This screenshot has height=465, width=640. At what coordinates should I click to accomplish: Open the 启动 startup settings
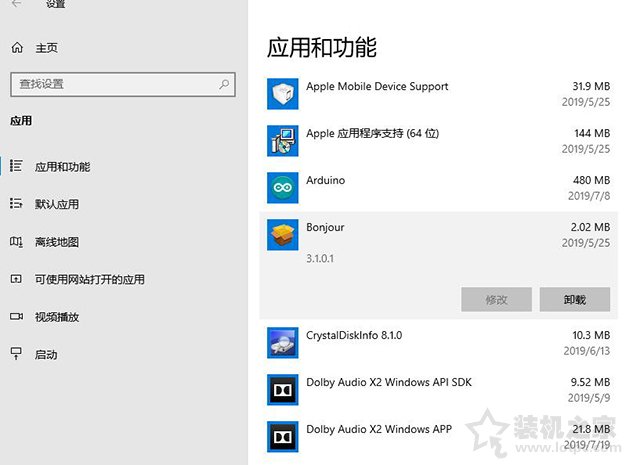46,355
